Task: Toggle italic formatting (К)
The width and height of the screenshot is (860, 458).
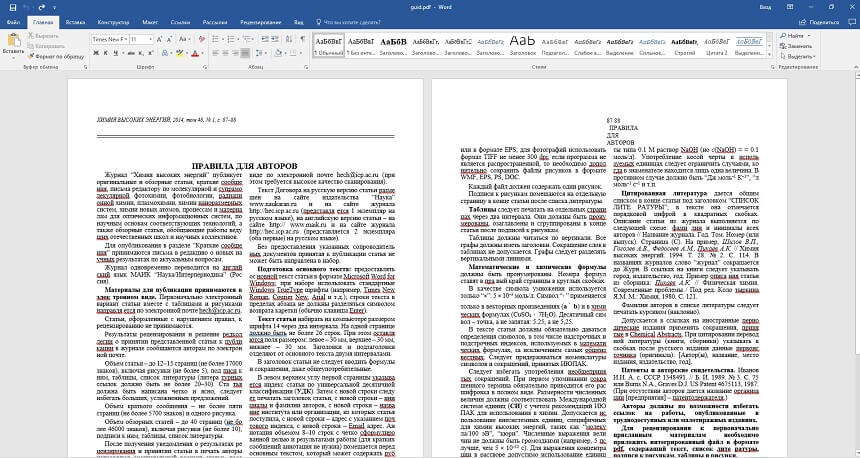Action: click(107, 54)
